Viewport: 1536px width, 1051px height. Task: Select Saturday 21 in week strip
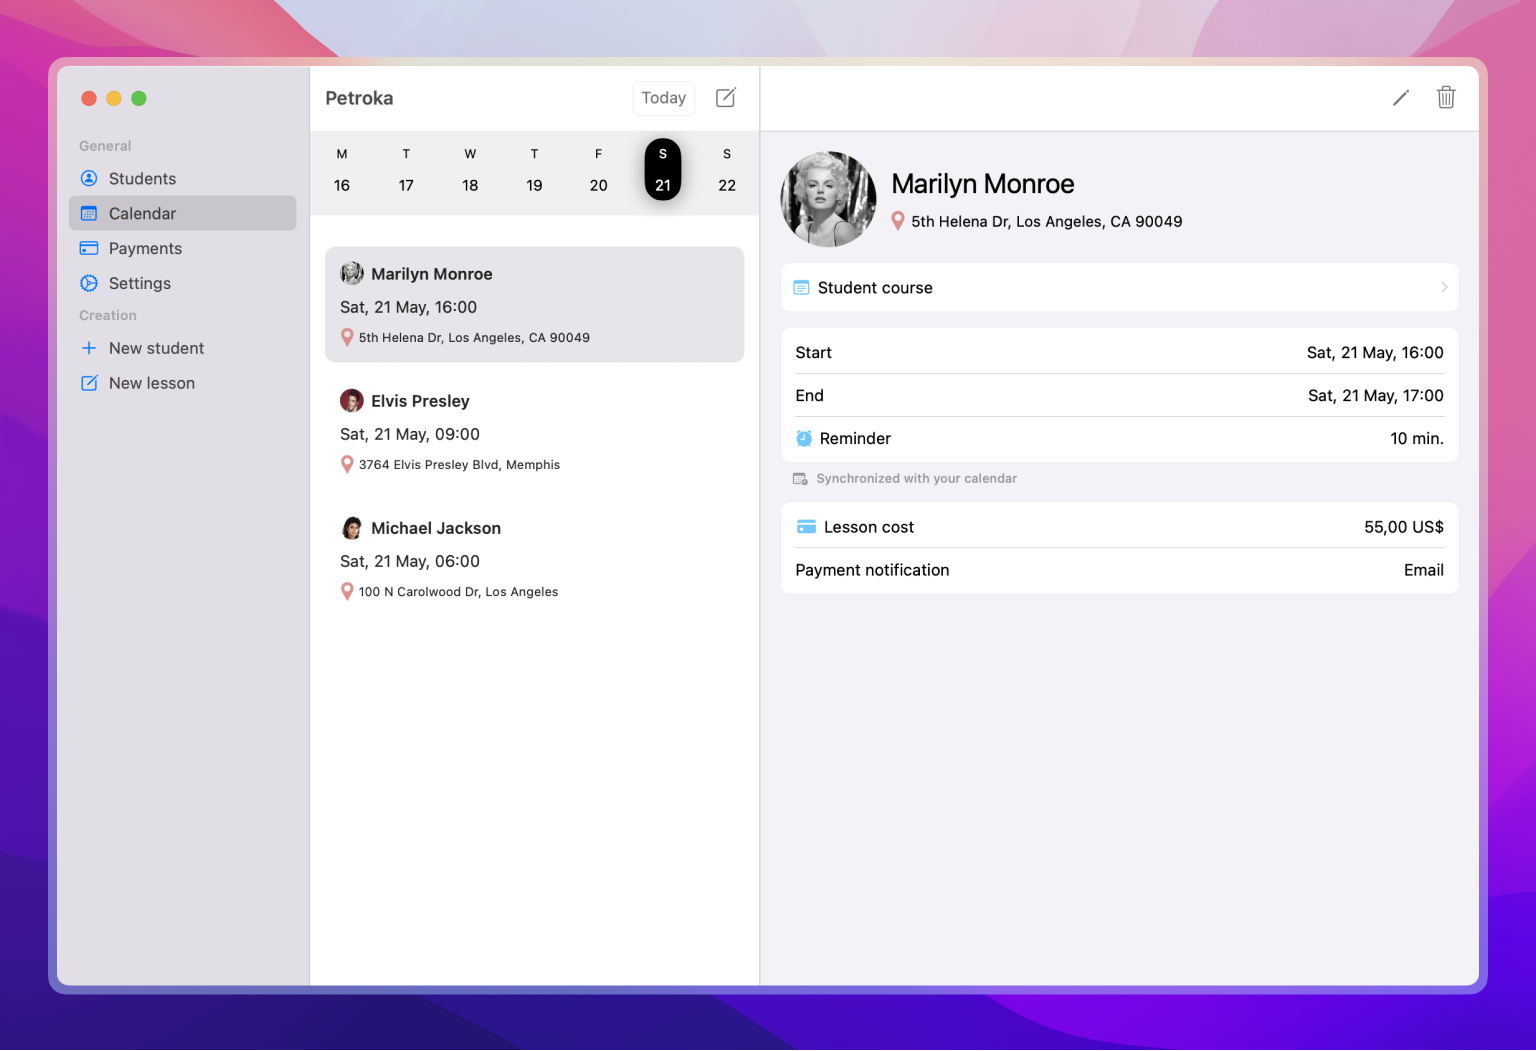663,170
